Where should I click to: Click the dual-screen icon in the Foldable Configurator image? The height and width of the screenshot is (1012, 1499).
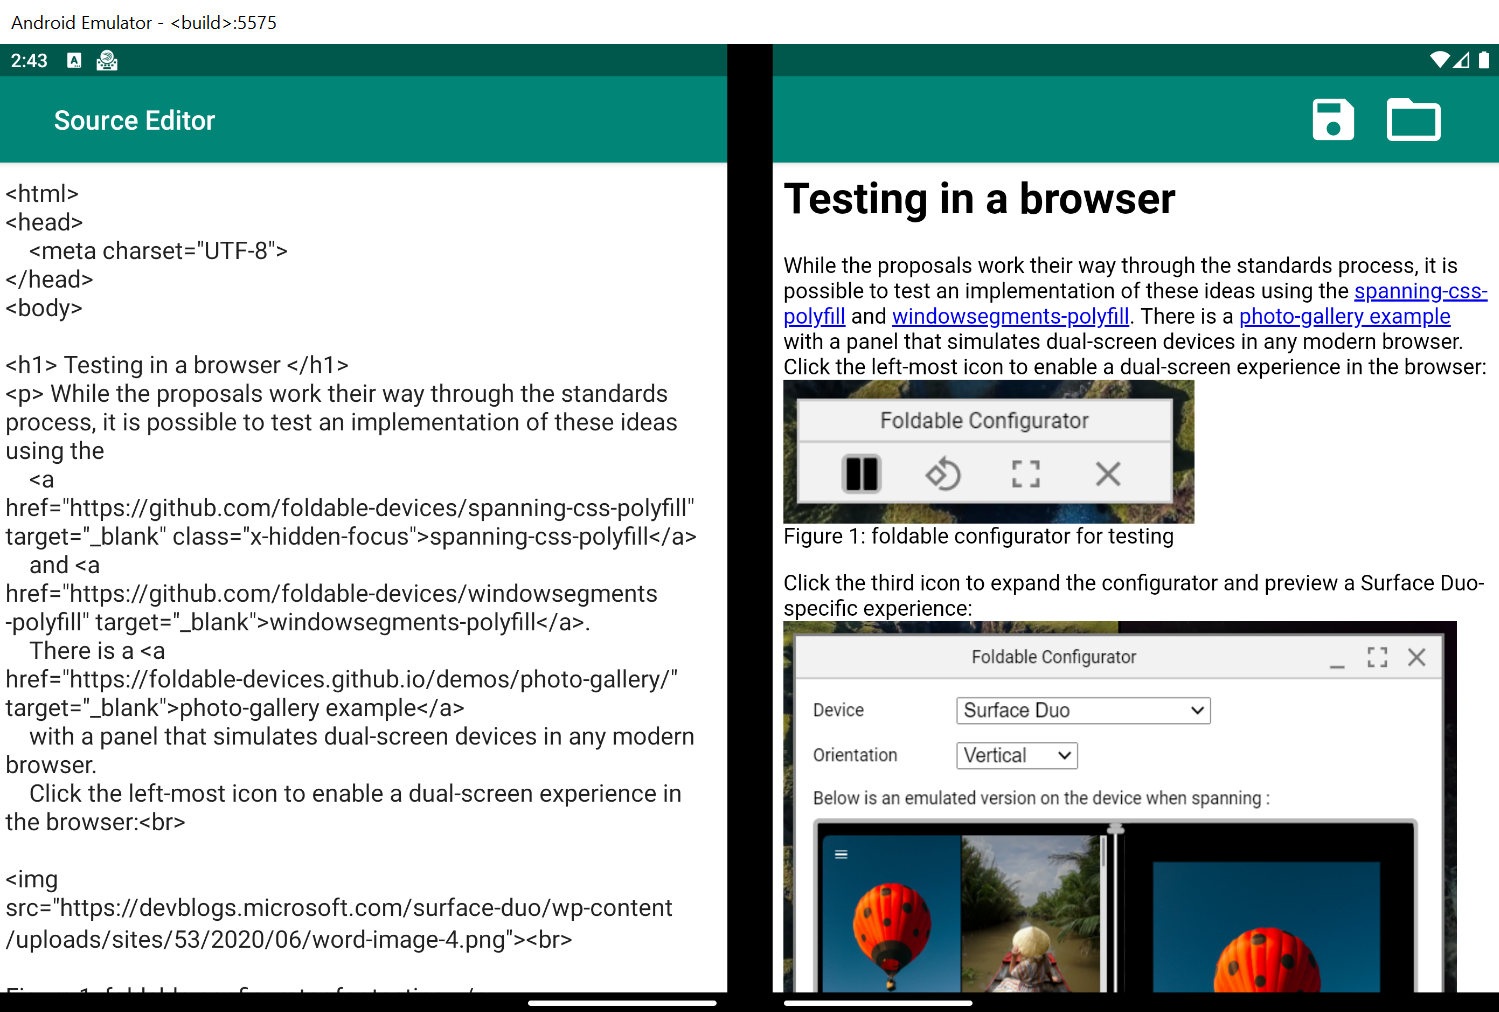coord(861,473)
